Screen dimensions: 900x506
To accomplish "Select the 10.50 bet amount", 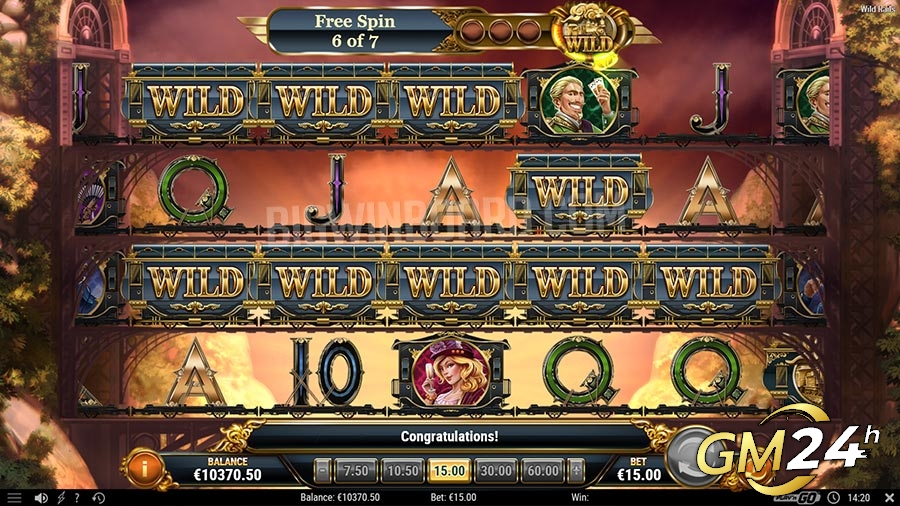I will click(x=402, y=471).
